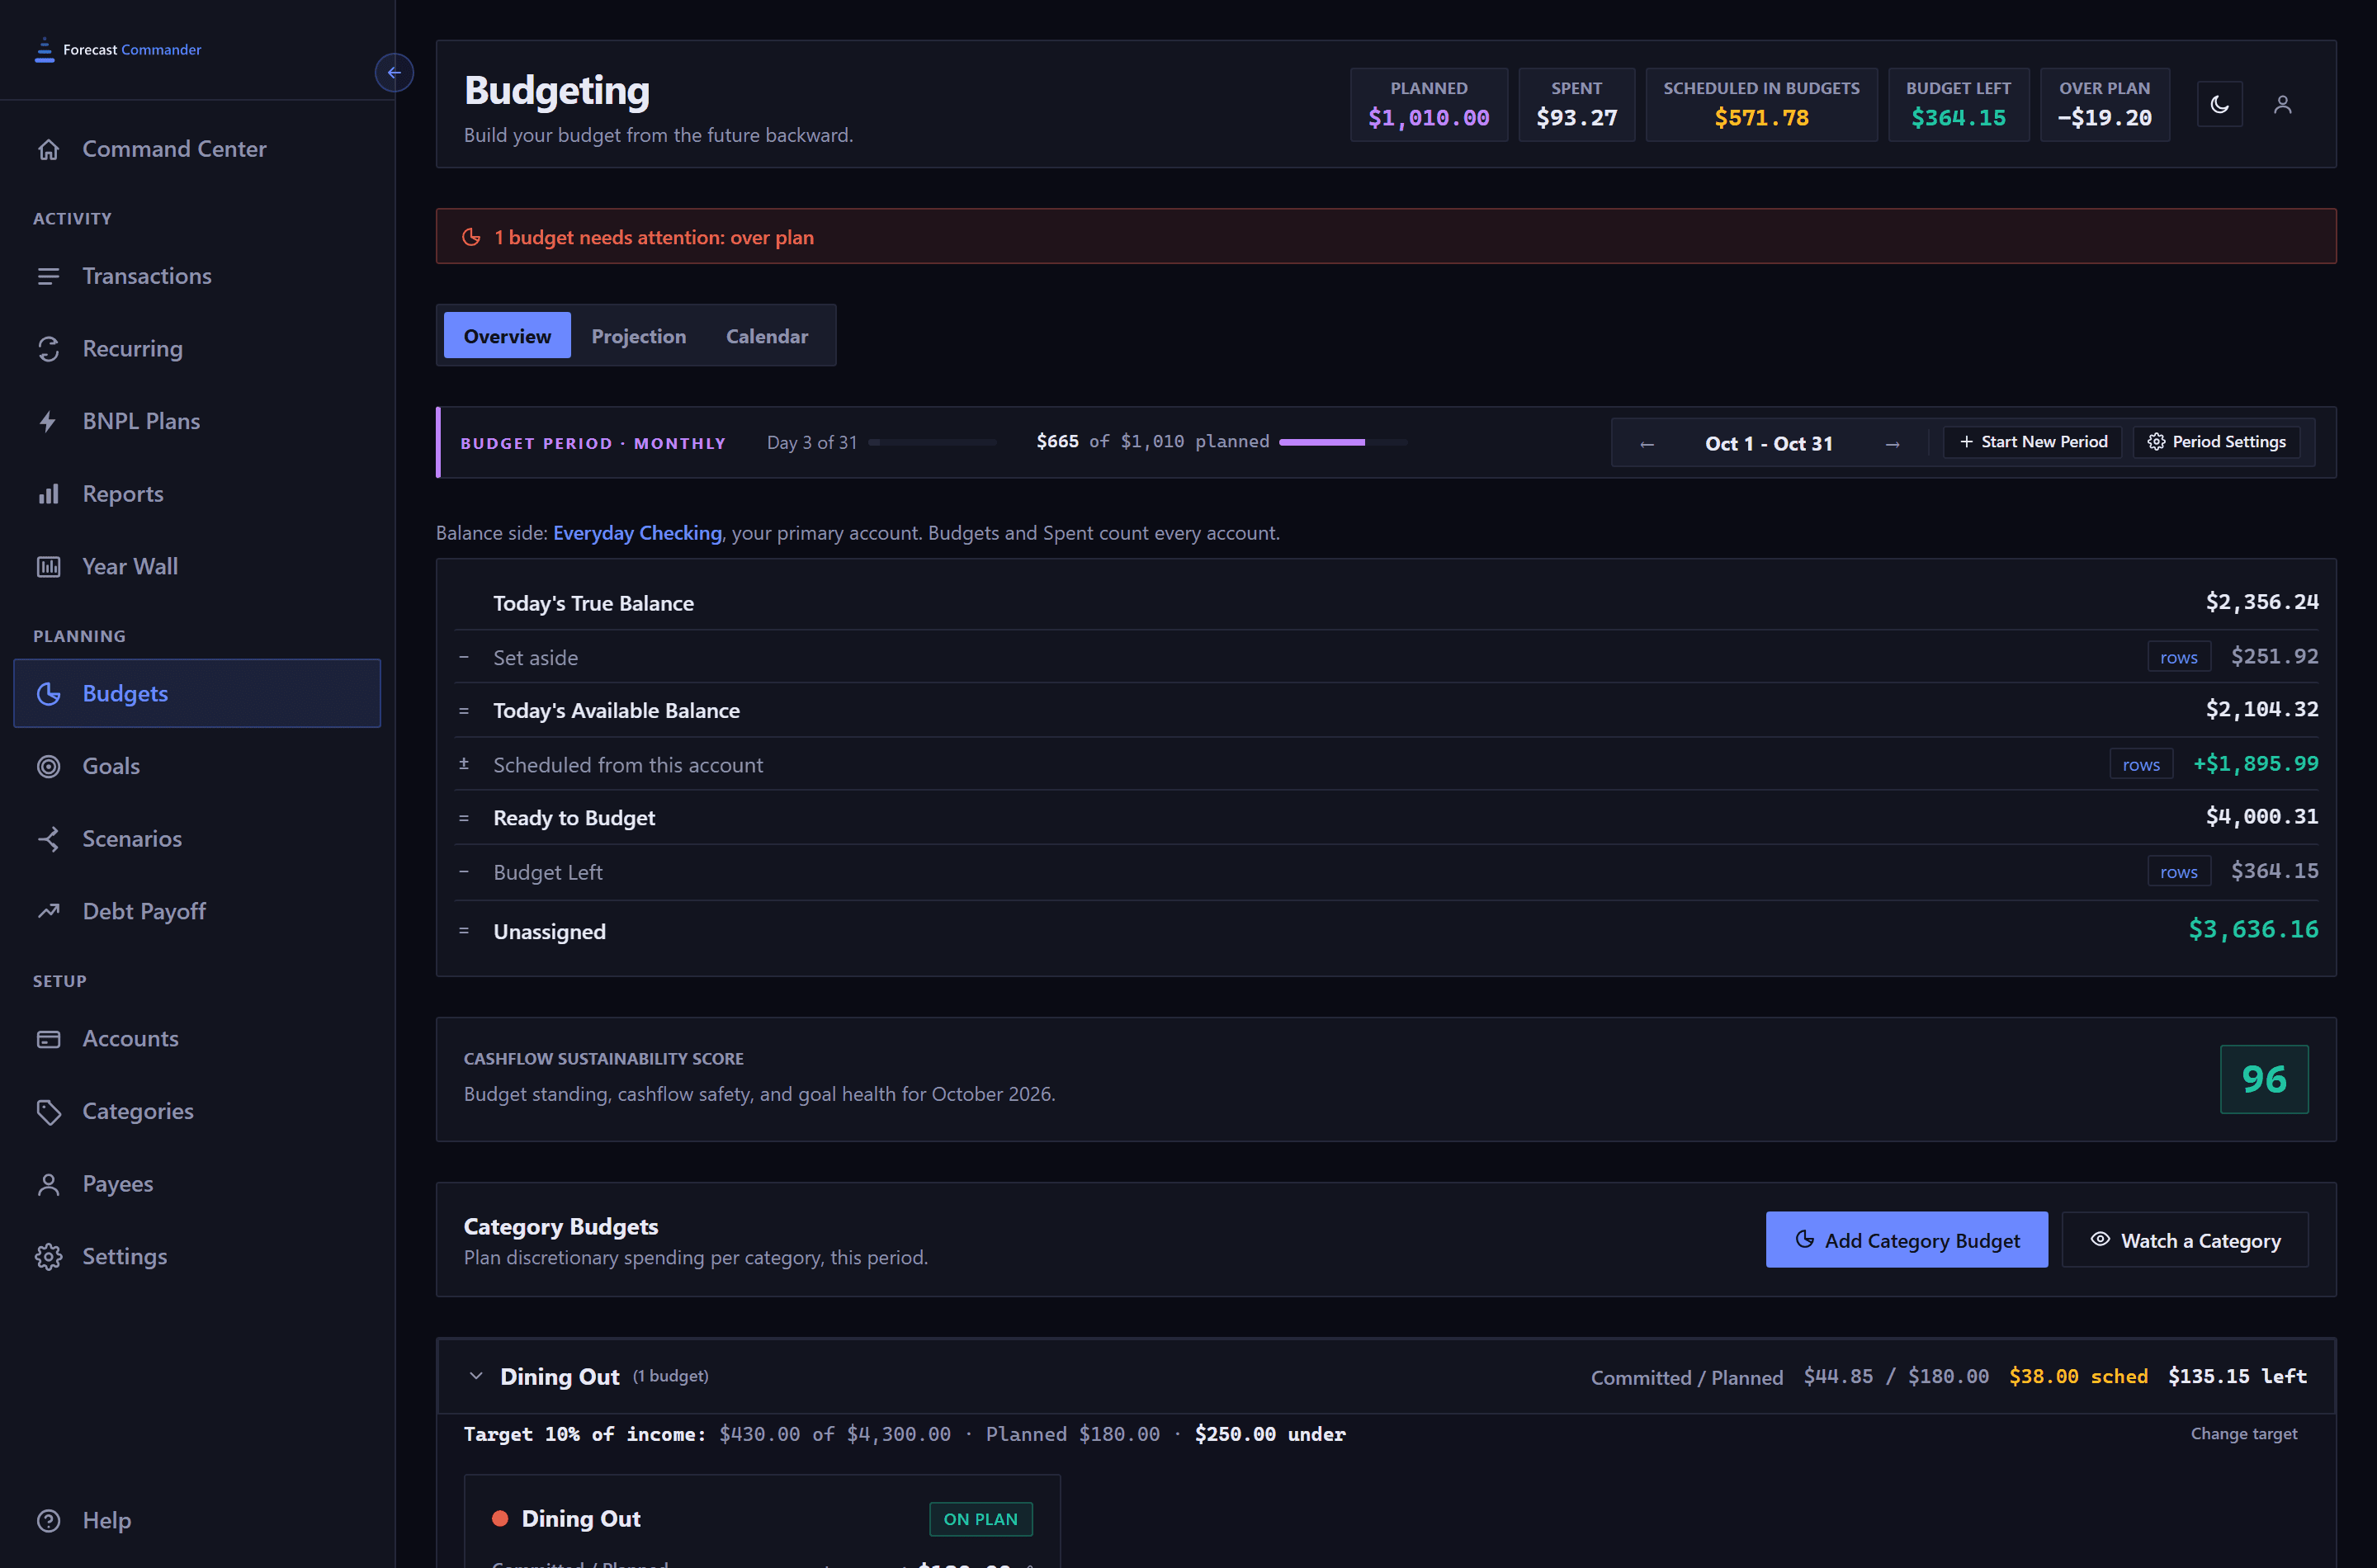Expand rows for the Set aside line
The image size is (2377, 1568).
(2178, 657)
